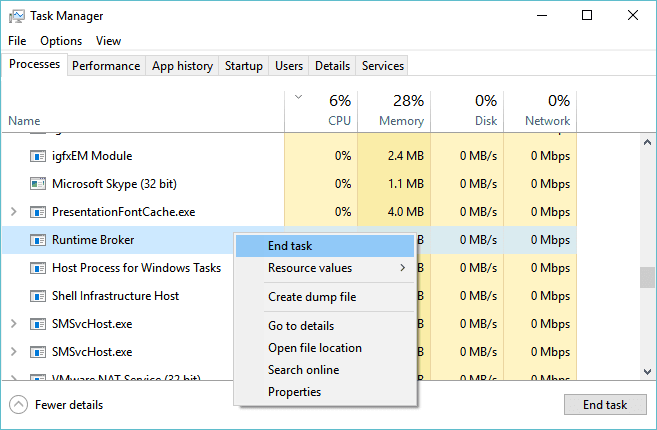Click the 2.4 MB memory value
657x430 pixels.
coord(406,156)
